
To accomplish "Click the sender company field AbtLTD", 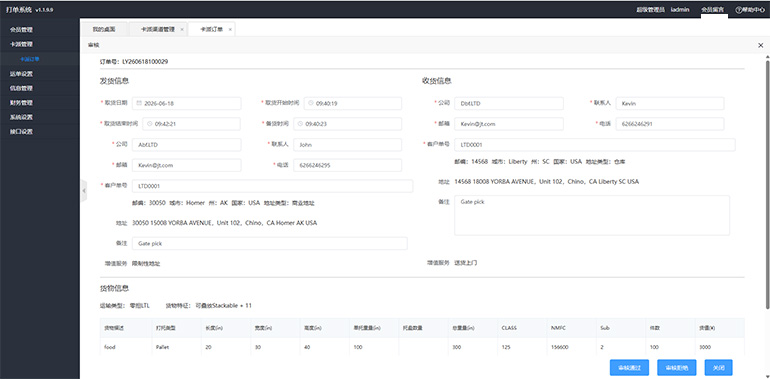I will click(x=187, y=145).
